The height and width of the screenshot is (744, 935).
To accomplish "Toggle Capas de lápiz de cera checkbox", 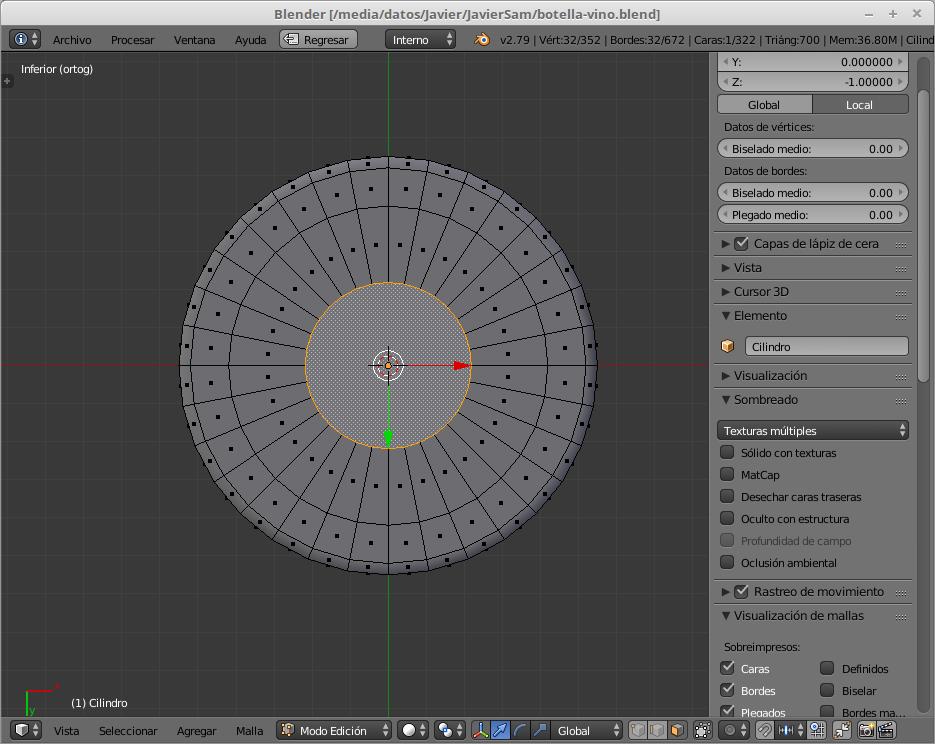I will pos(741,243).
